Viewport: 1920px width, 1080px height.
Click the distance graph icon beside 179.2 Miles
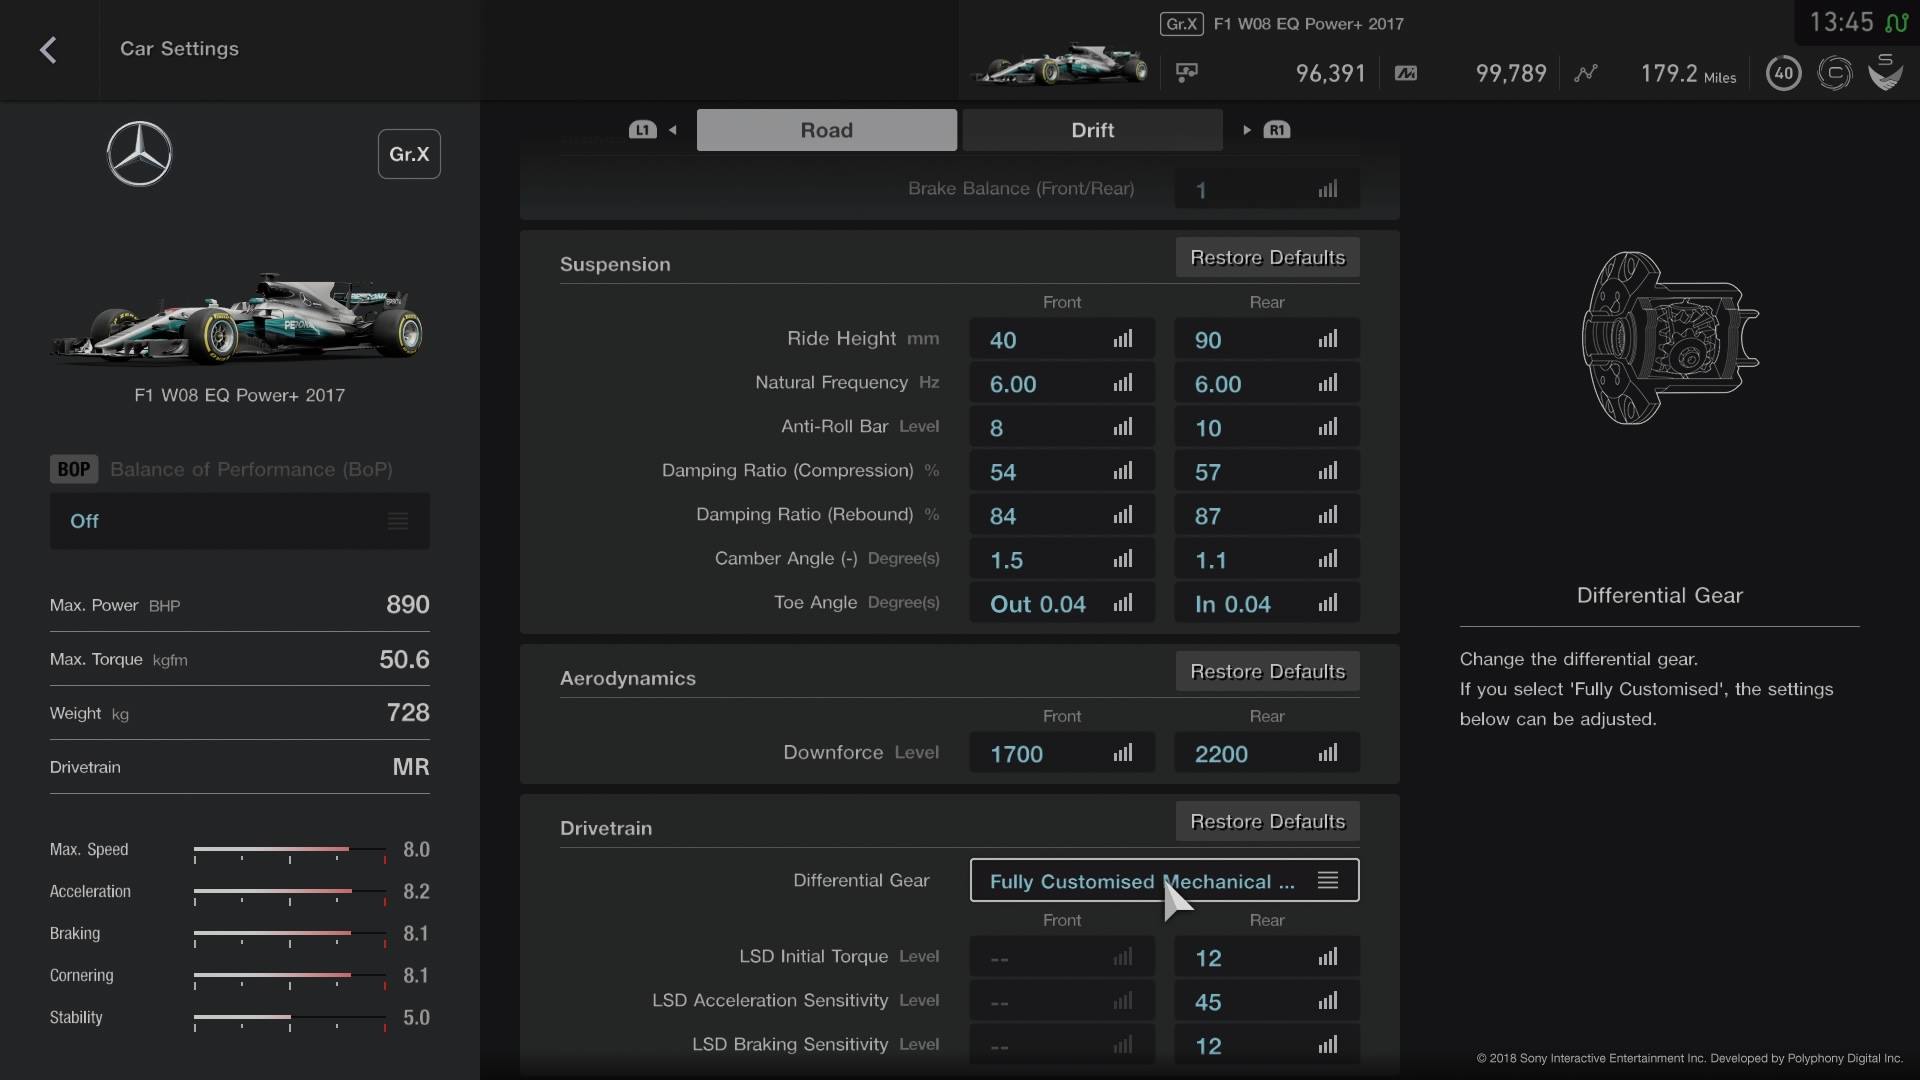tap(1586, 73)
